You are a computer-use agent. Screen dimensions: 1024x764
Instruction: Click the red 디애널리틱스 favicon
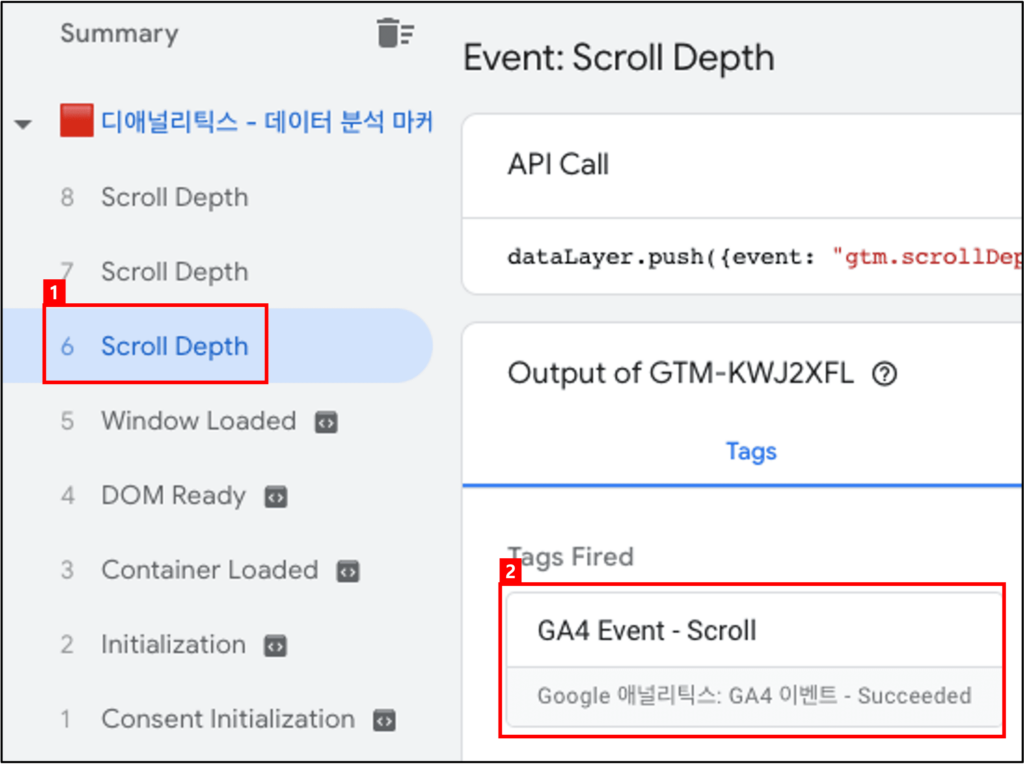click(76, 121)
